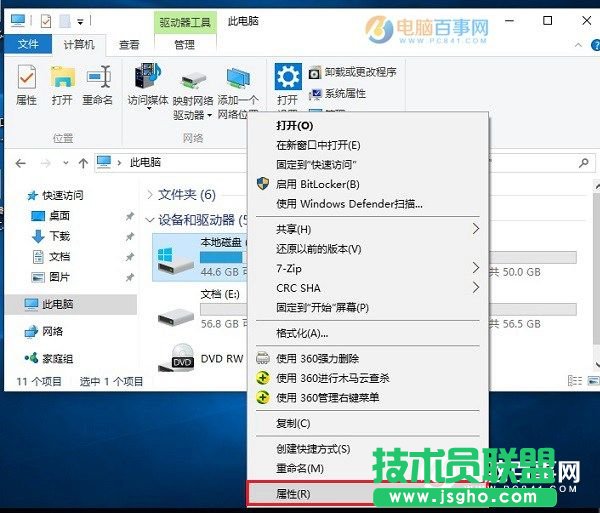This screenshot has height=513, width=600.
Task: Open Settings gear icon in ribbon
Action: pos(288,77)
